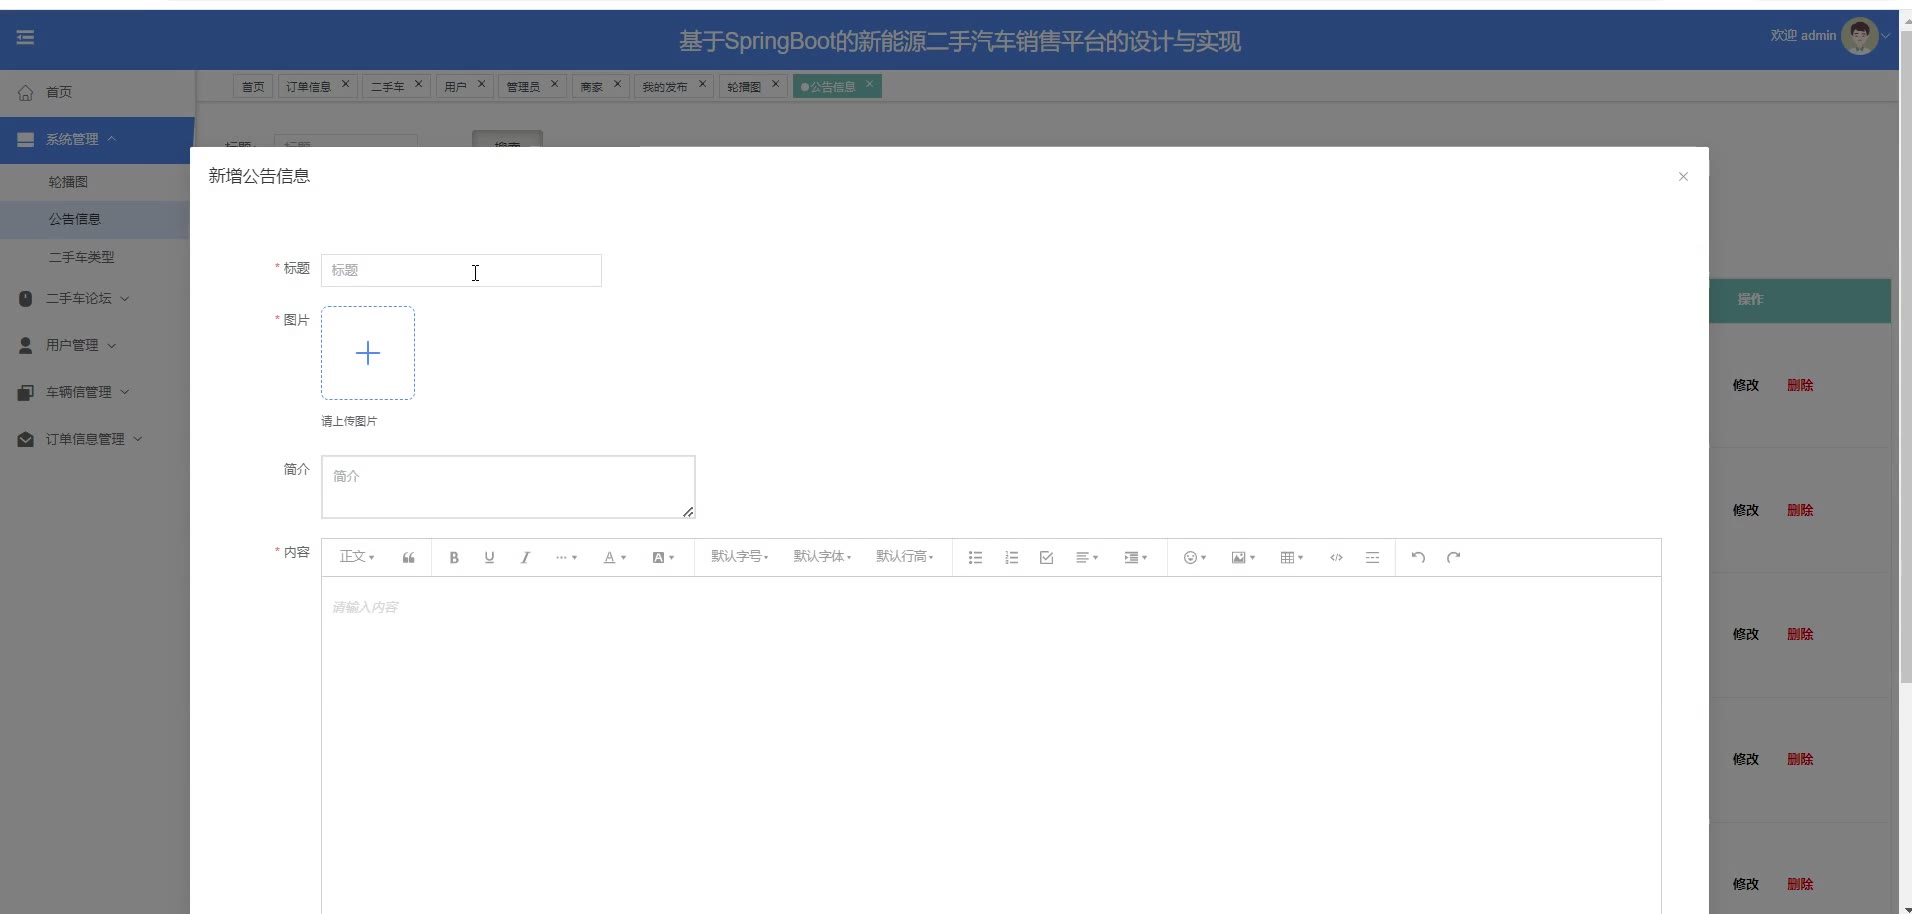The height and width of the screenshot is (914, 1912).
Task: Open the indent options dropdown
Action: 1136,558
